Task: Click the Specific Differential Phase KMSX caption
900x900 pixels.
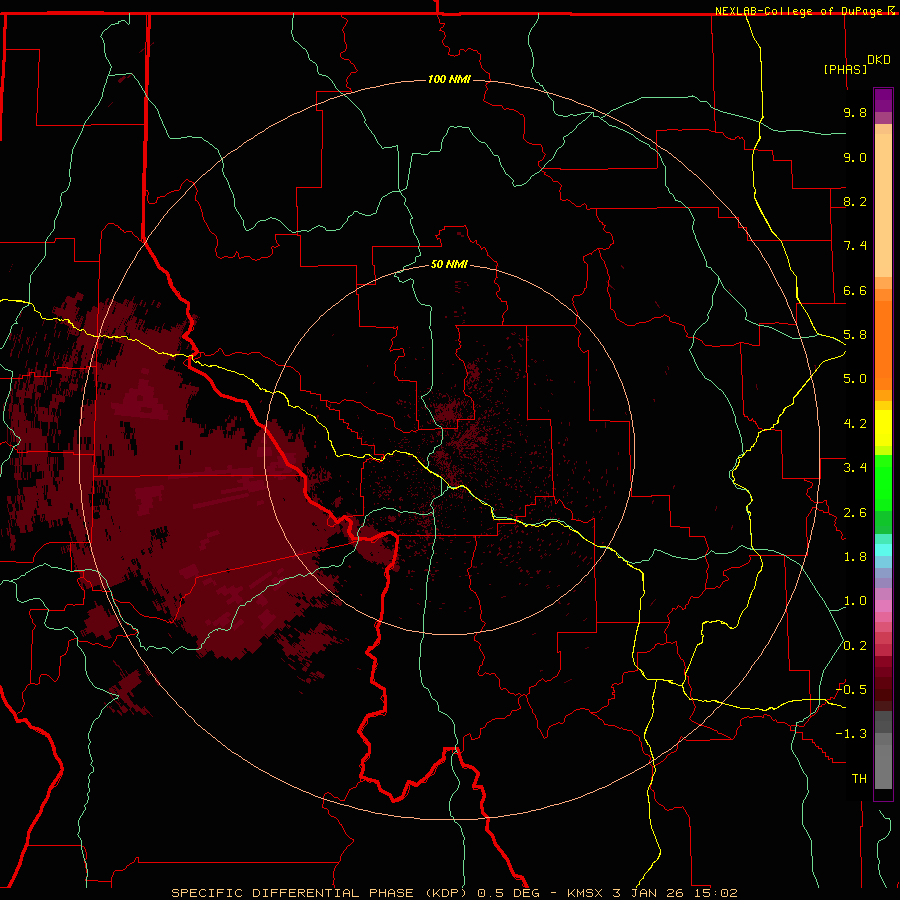Action: point(454,893)
